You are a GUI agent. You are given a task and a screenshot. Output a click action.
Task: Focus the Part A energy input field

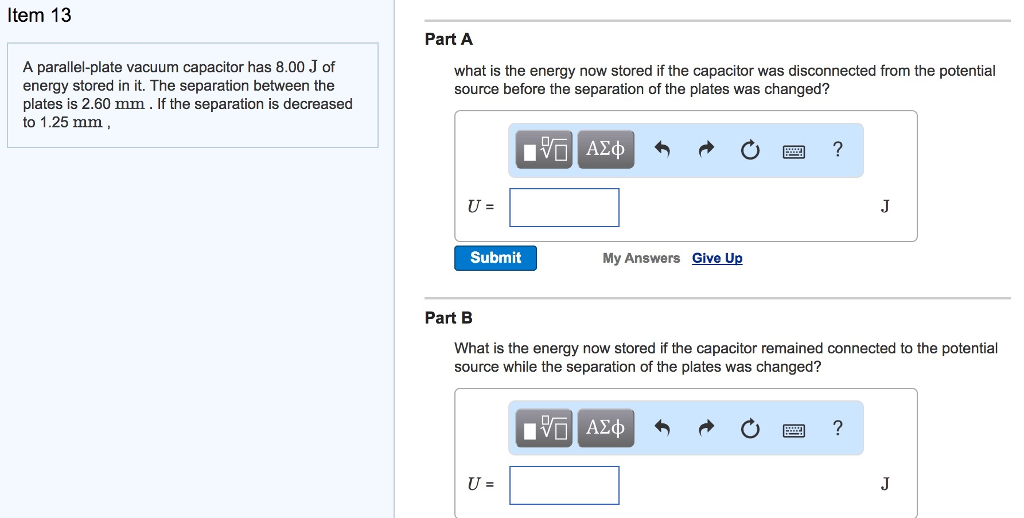564,207
